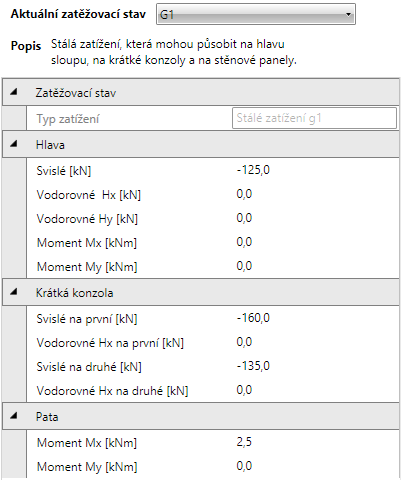Select the Krátká konzola header label

(x=74, y=293)
